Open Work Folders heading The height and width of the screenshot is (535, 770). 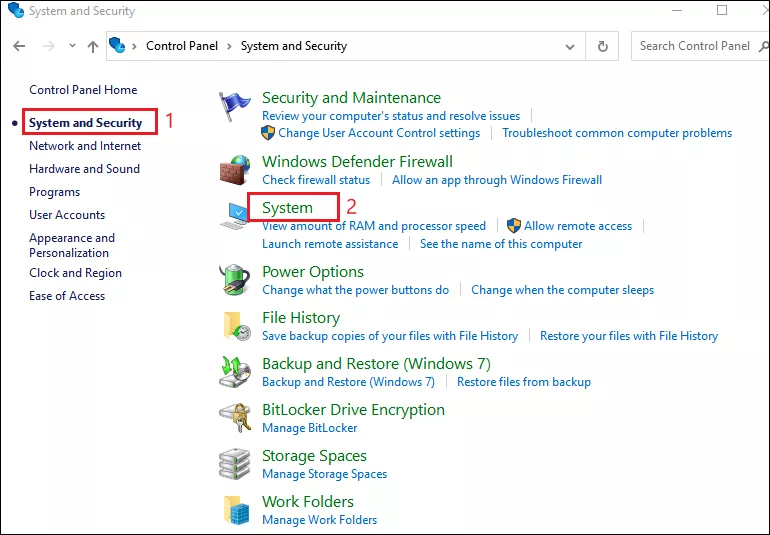308,502
